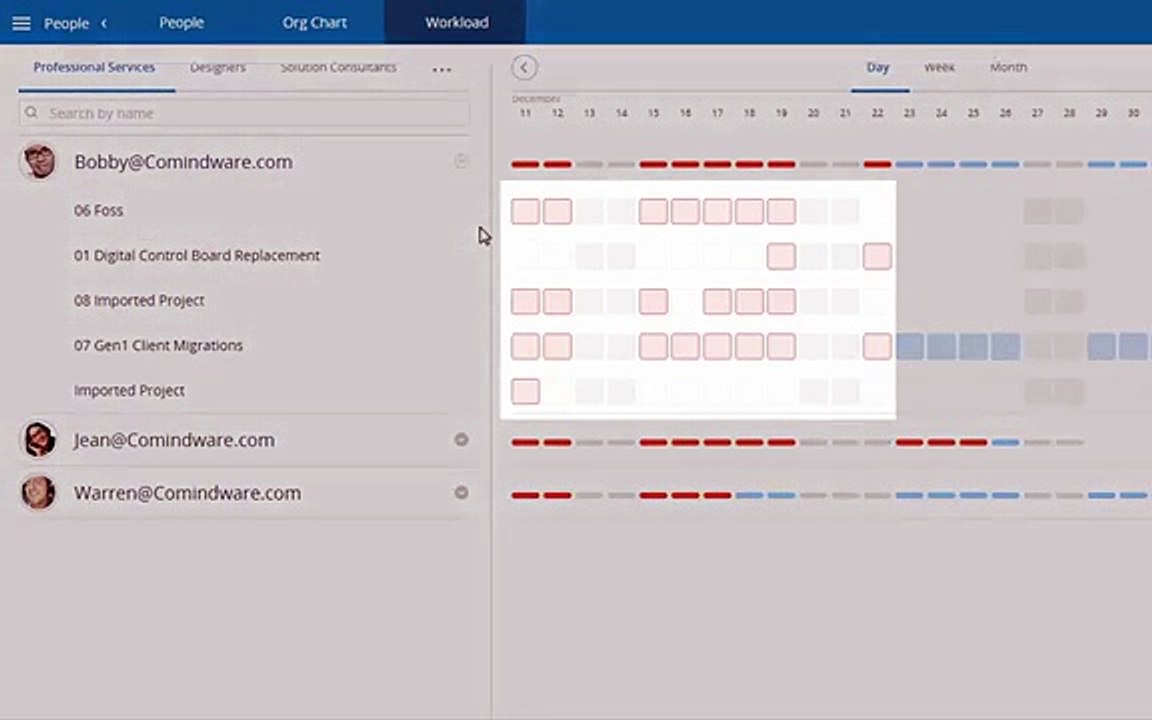Click Jean's red load bar for Dec 23

tap(910, 442)
